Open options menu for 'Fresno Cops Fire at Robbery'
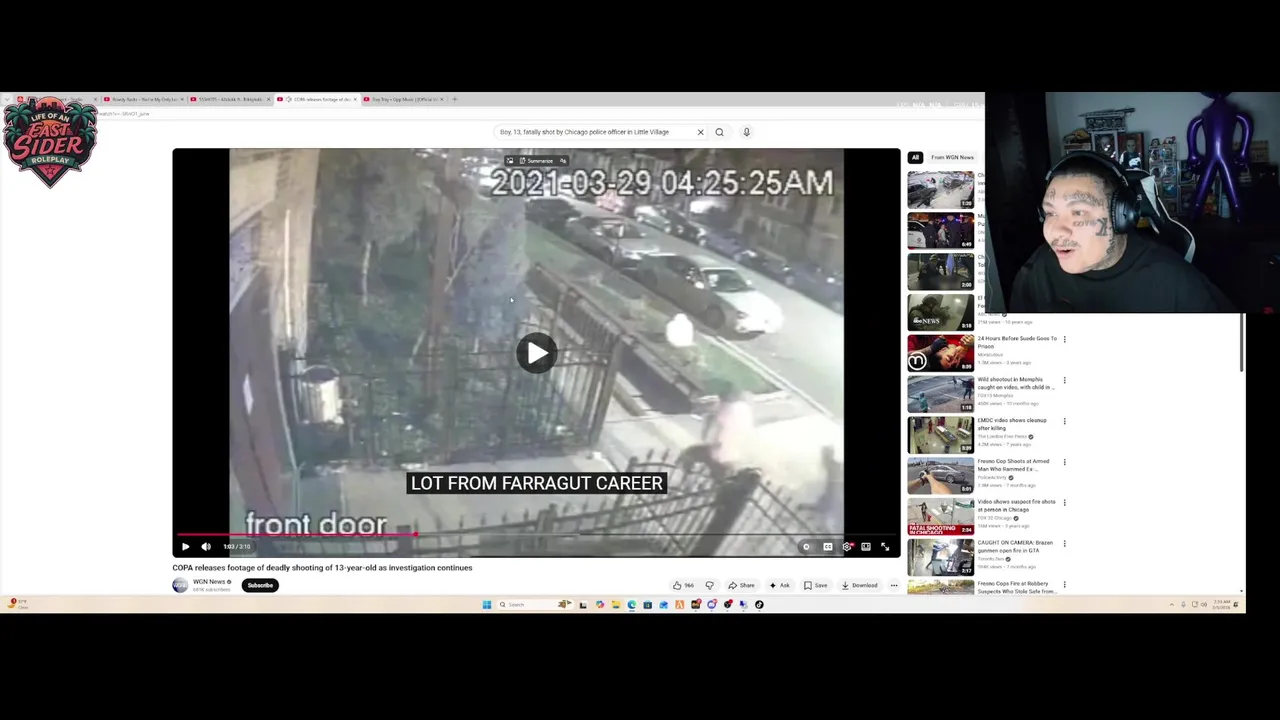Viewport: 1280px width, 720px height. [1064, 584]
